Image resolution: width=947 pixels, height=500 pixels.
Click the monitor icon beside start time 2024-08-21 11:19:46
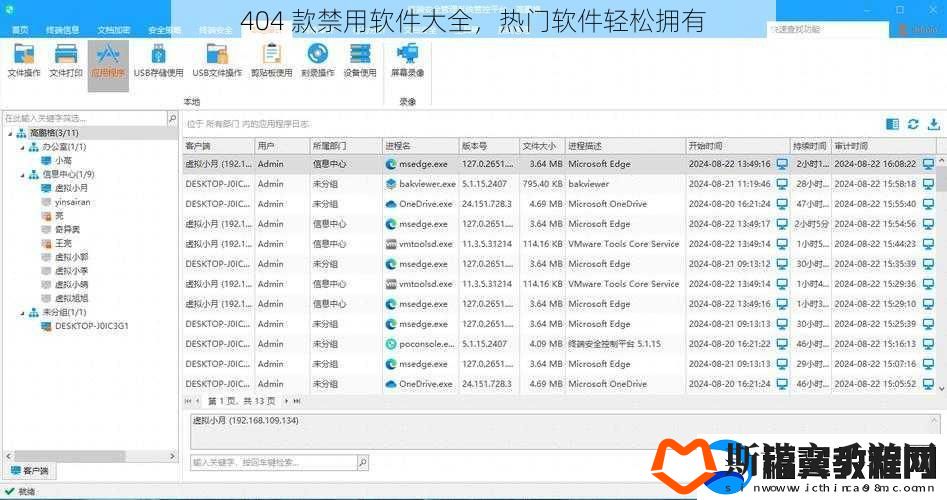tap(782, 184)
